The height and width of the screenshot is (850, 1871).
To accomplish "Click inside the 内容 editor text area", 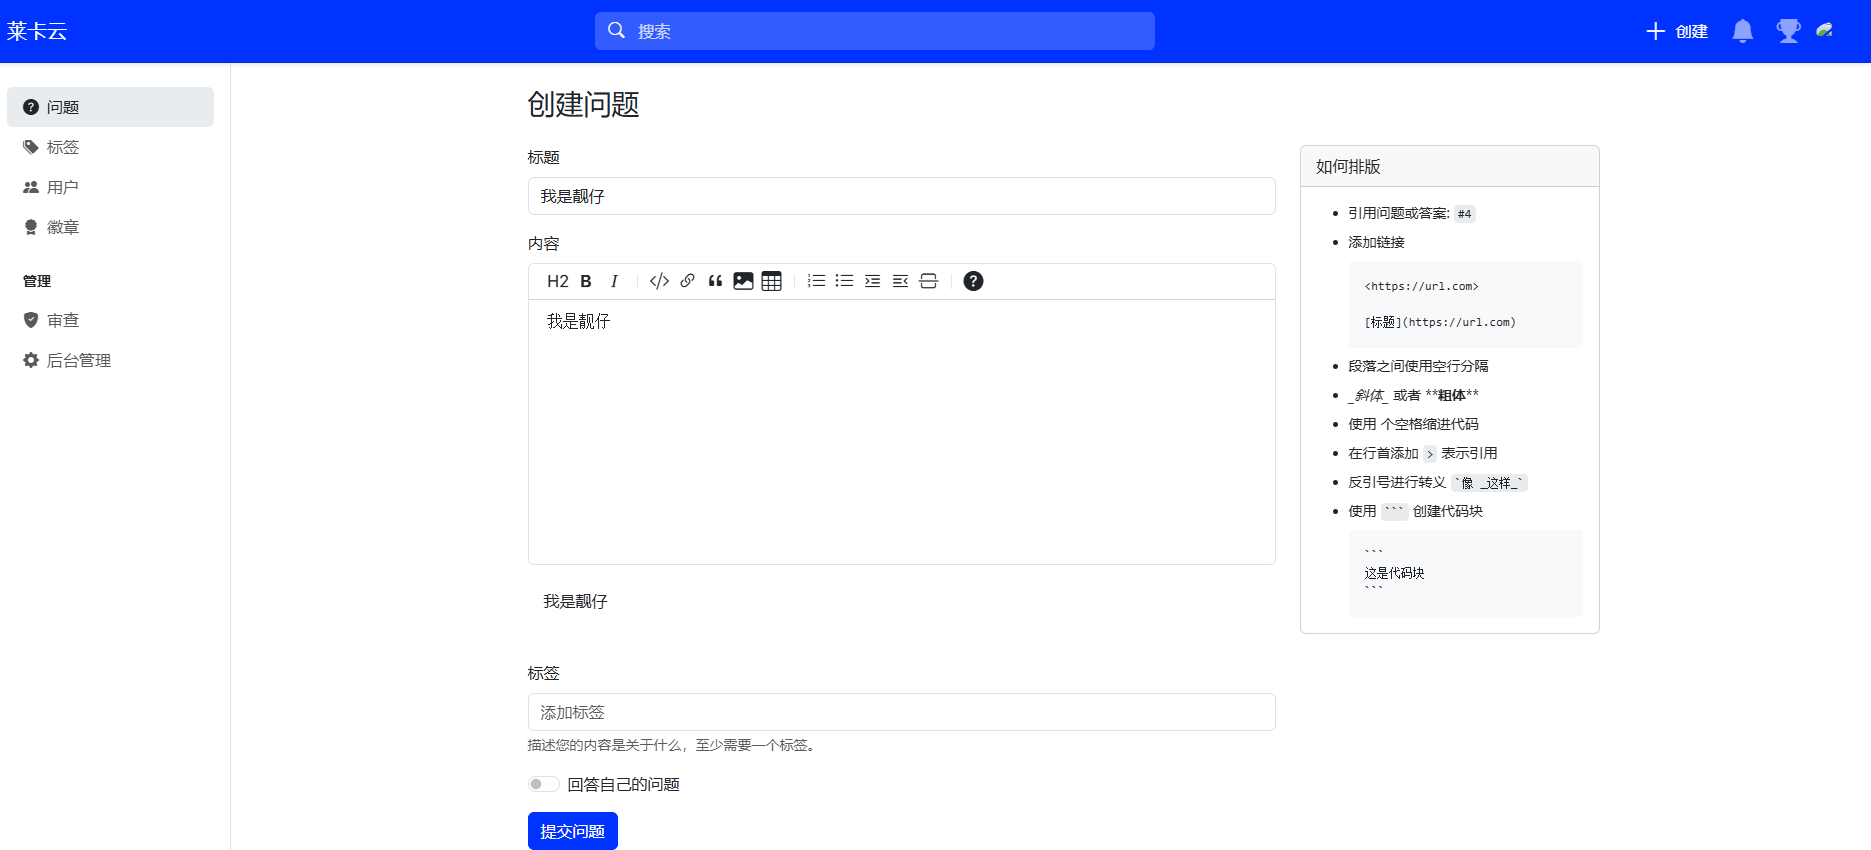I will coord(902,431).
